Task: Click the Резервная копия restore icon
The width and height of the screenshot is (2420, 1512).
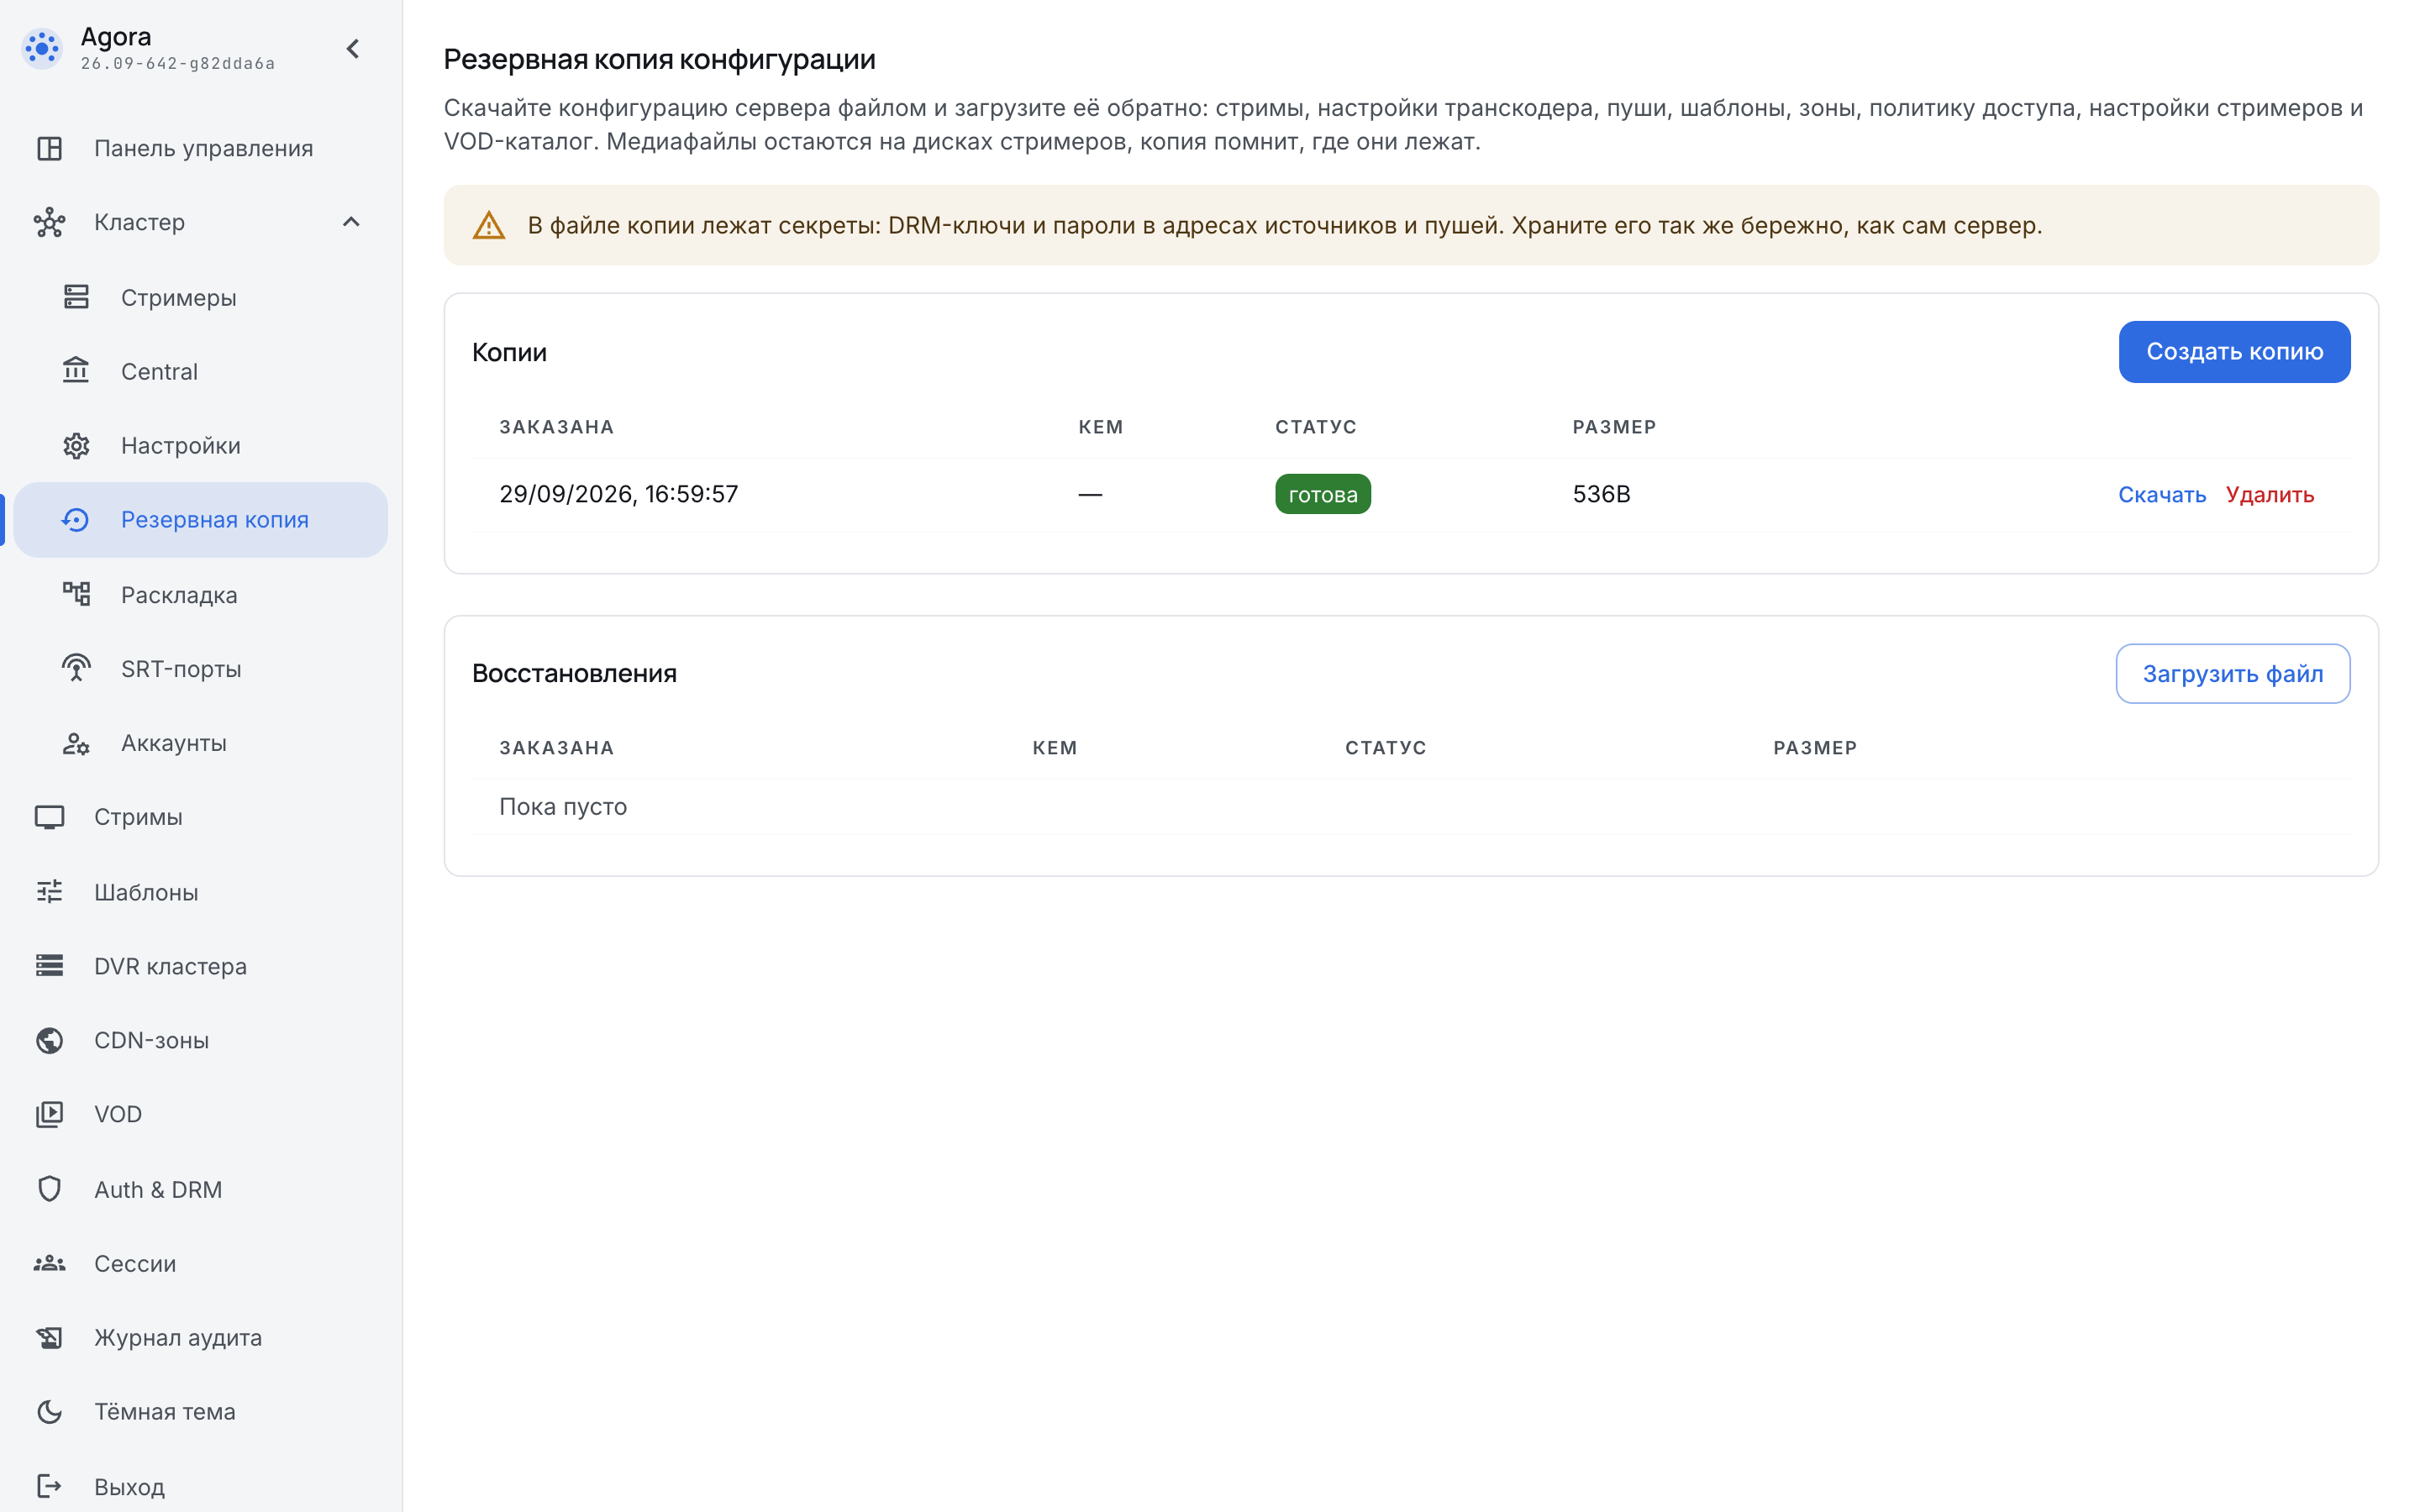Action: [76, 520]
